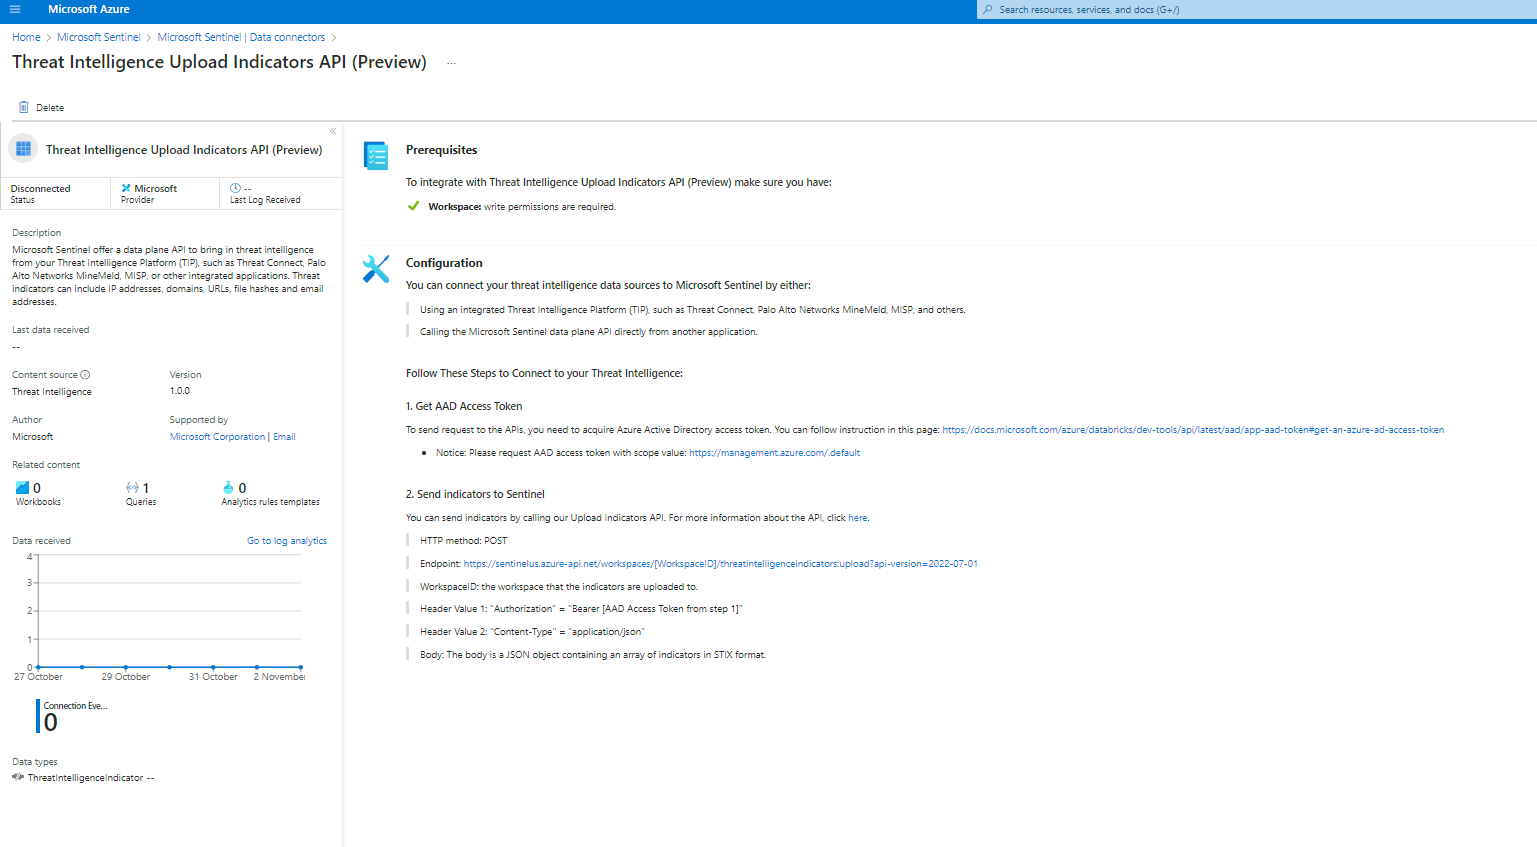Click the green Workspace permission checkmark

click(413, 207)
